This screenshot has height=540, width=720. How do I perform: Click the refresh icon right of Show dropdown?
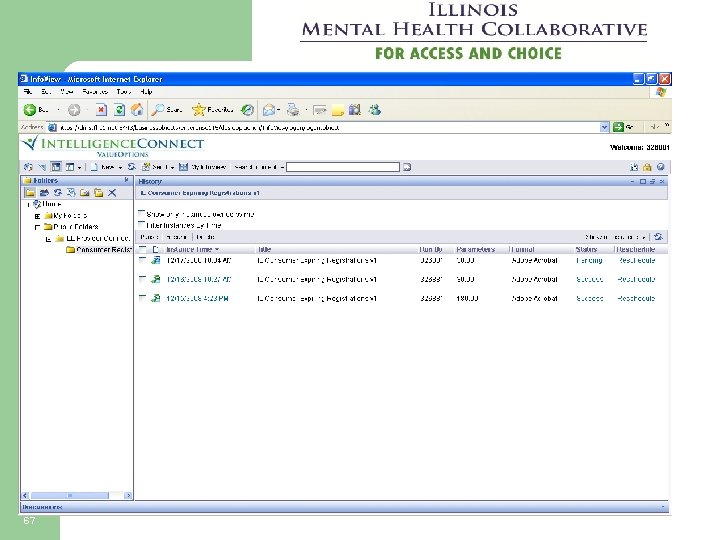658,237
